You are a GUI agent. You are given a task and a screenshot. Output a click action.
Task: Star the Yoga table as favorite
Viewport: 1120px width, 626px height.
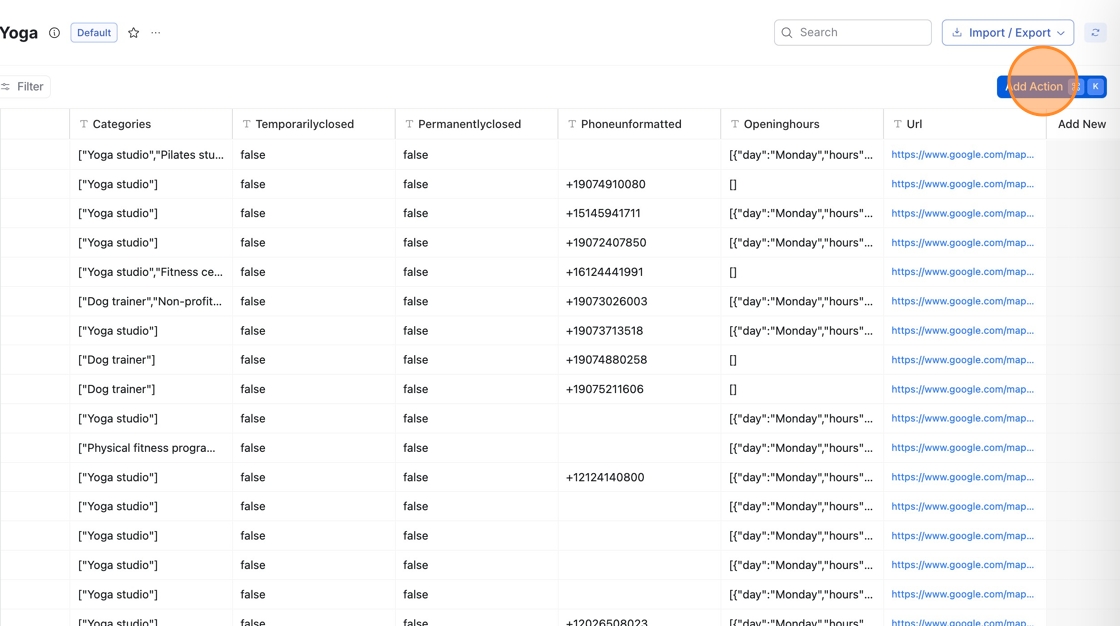point(134,33)
